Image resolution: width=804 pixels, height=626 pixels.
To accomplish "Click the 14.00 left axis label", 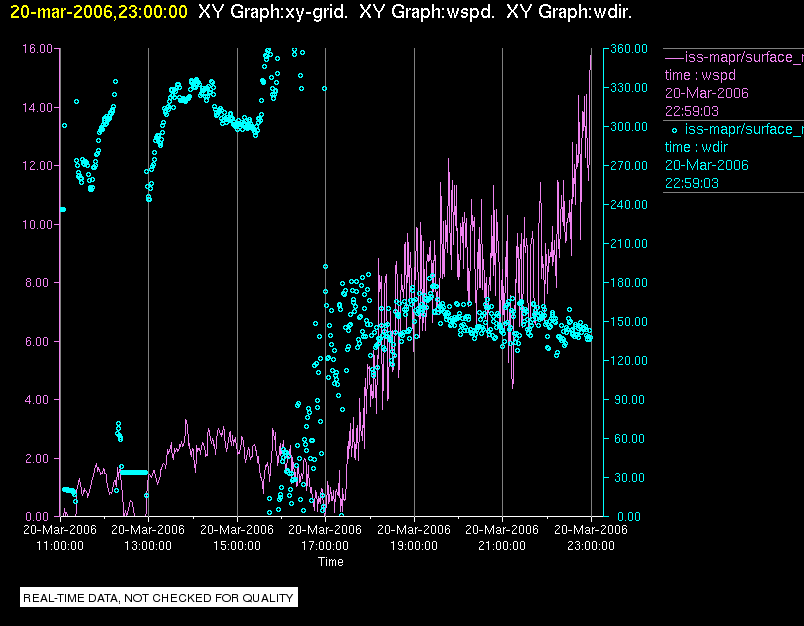I will 37,108.
